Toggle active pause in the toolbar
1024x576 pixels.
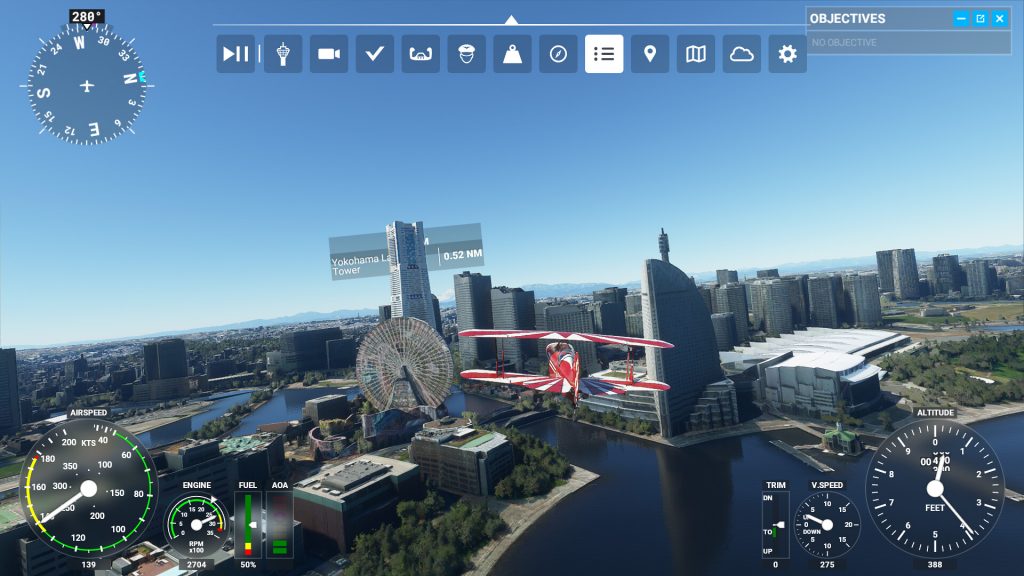pos(236,54)
